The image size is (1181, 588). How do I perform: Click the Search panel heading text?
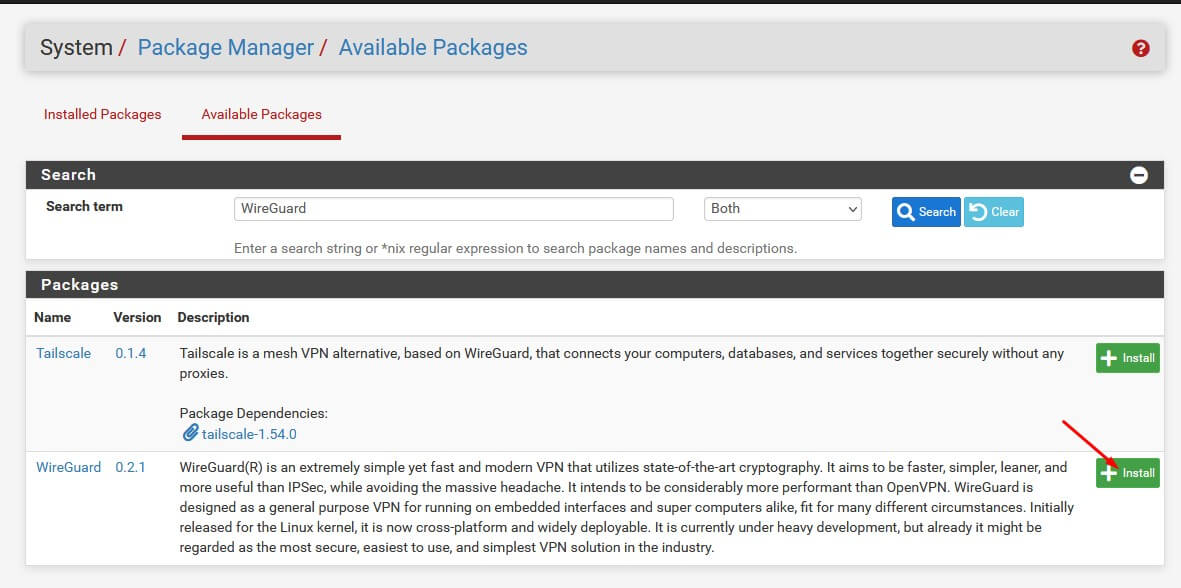[69, 175]
